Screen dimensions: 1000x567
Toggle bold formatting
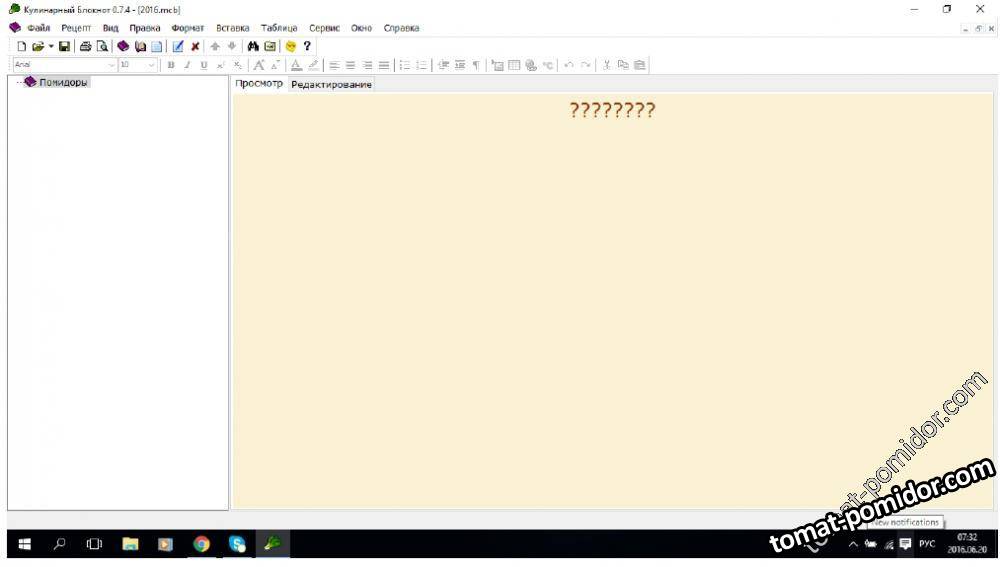click(170, 65)
